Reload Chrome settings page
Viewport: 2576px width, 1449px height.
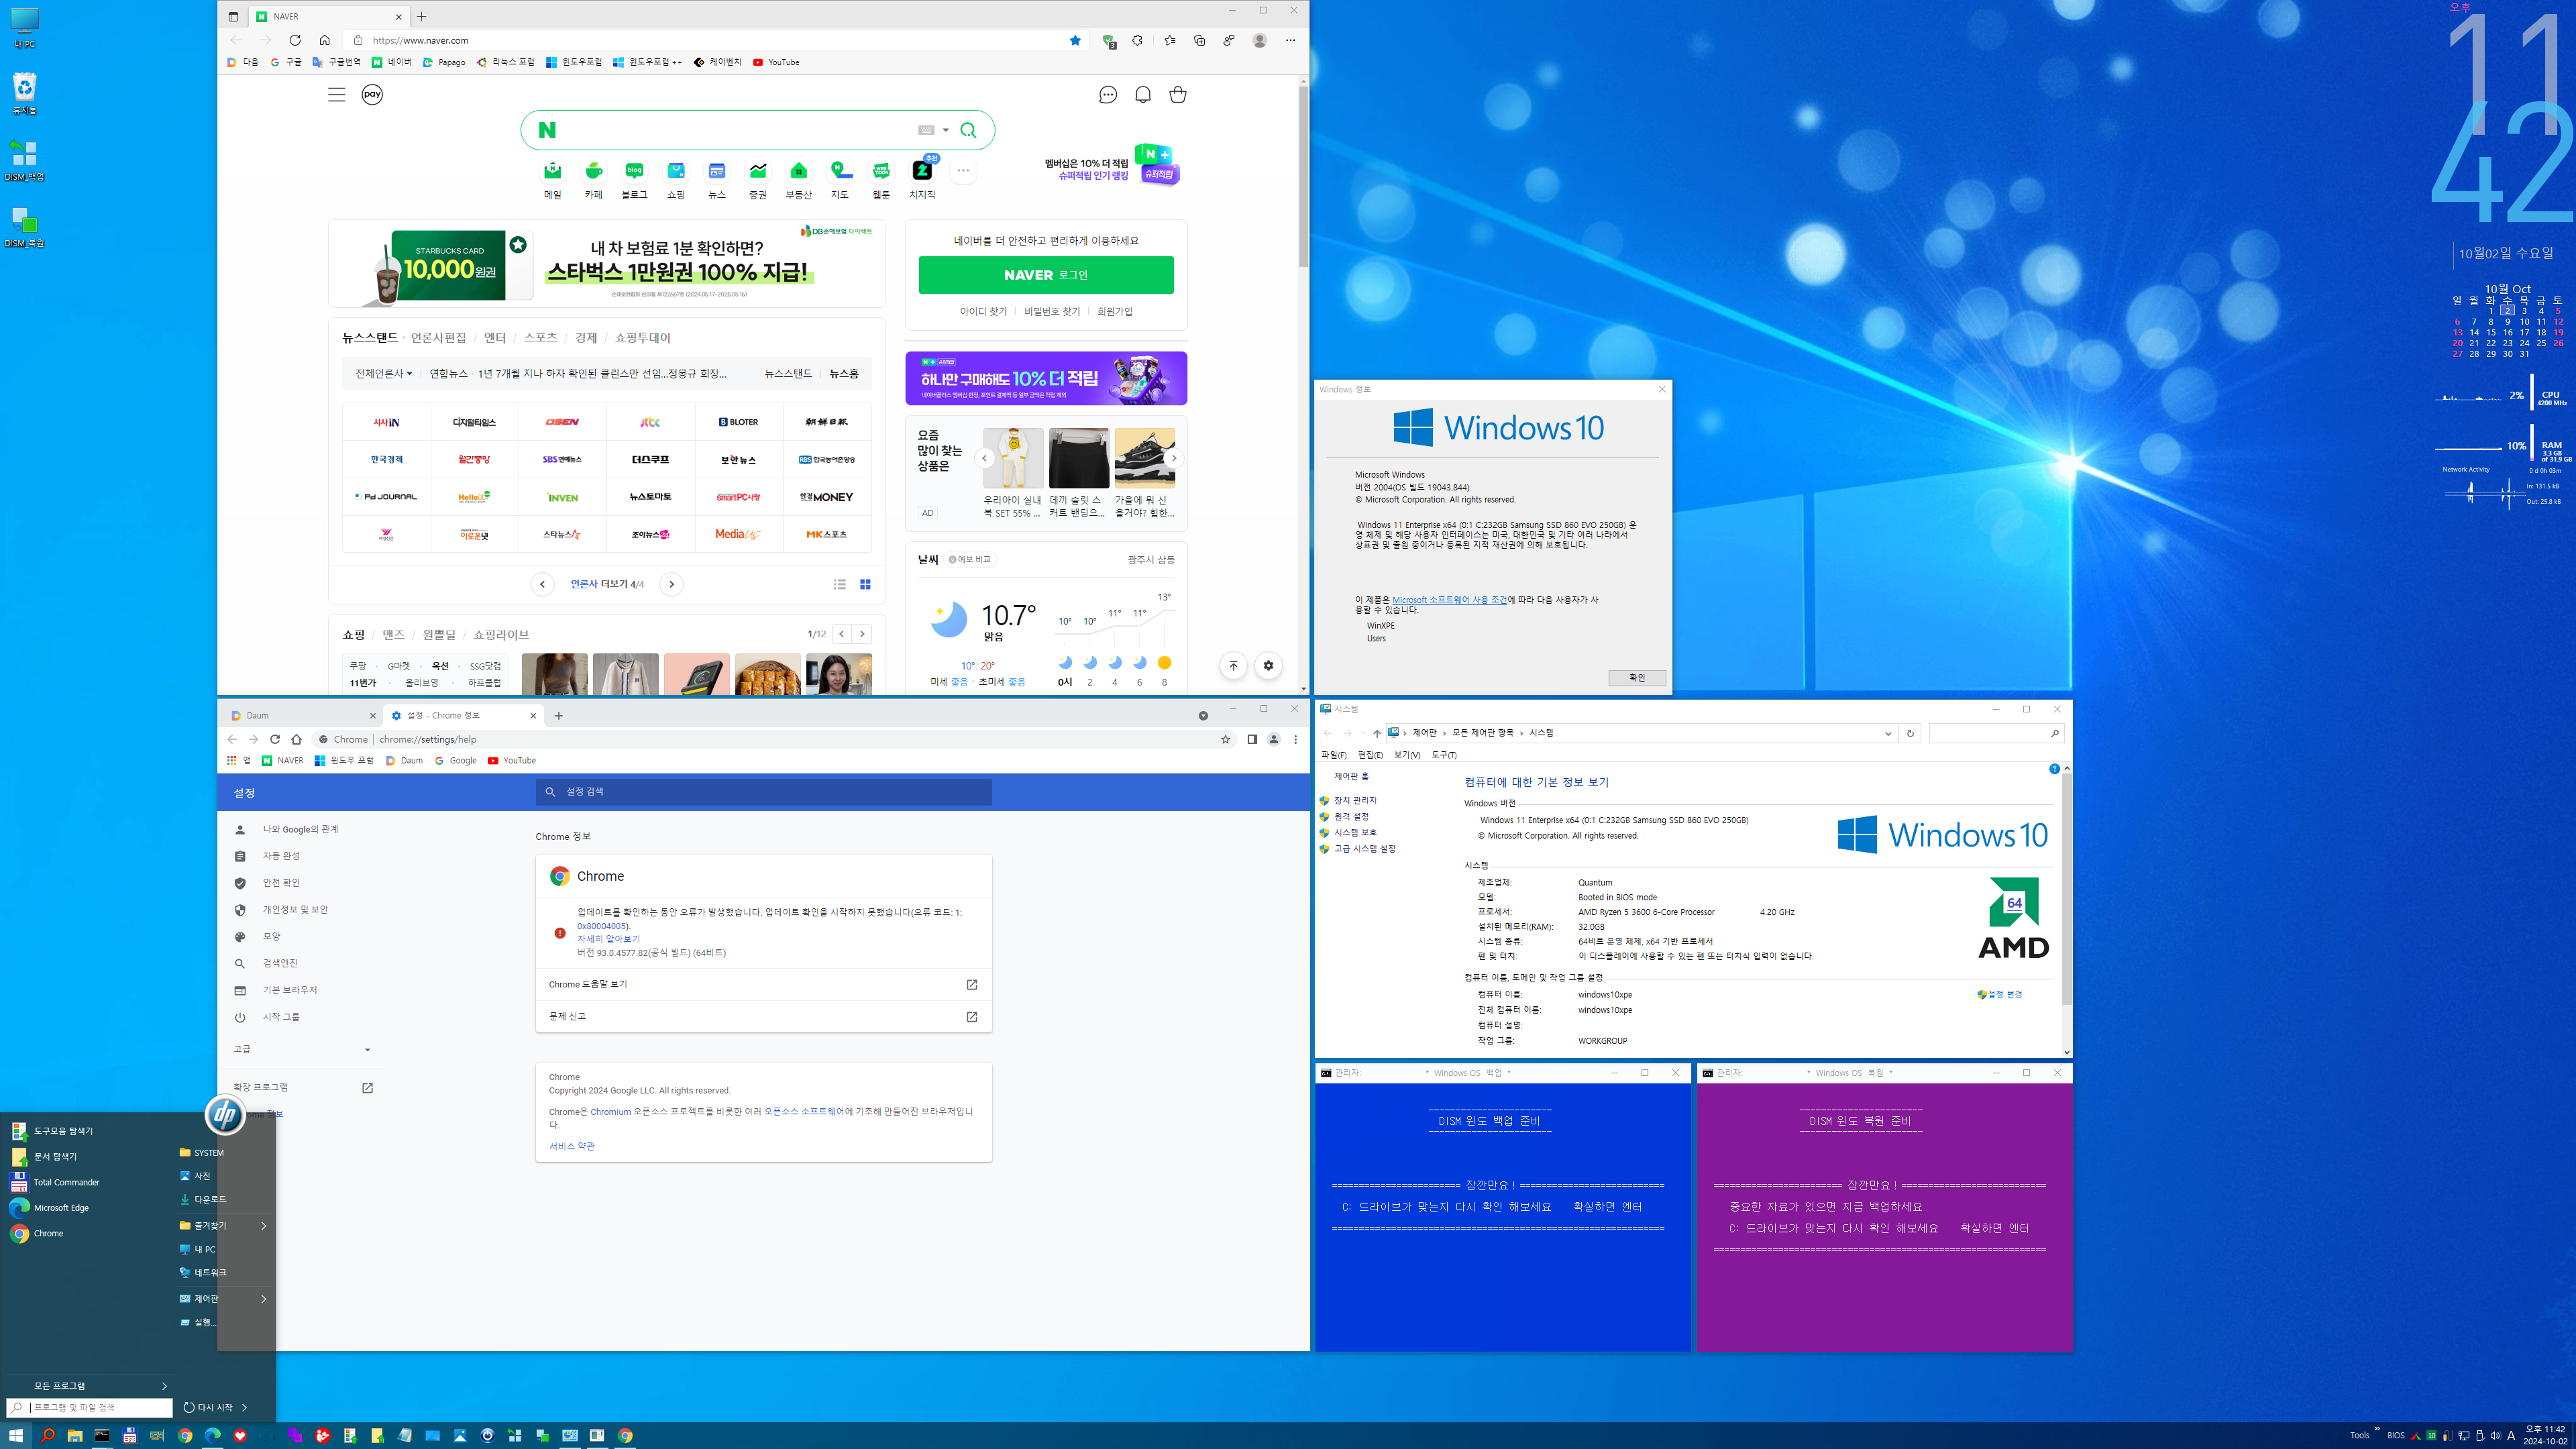(275, 739)
